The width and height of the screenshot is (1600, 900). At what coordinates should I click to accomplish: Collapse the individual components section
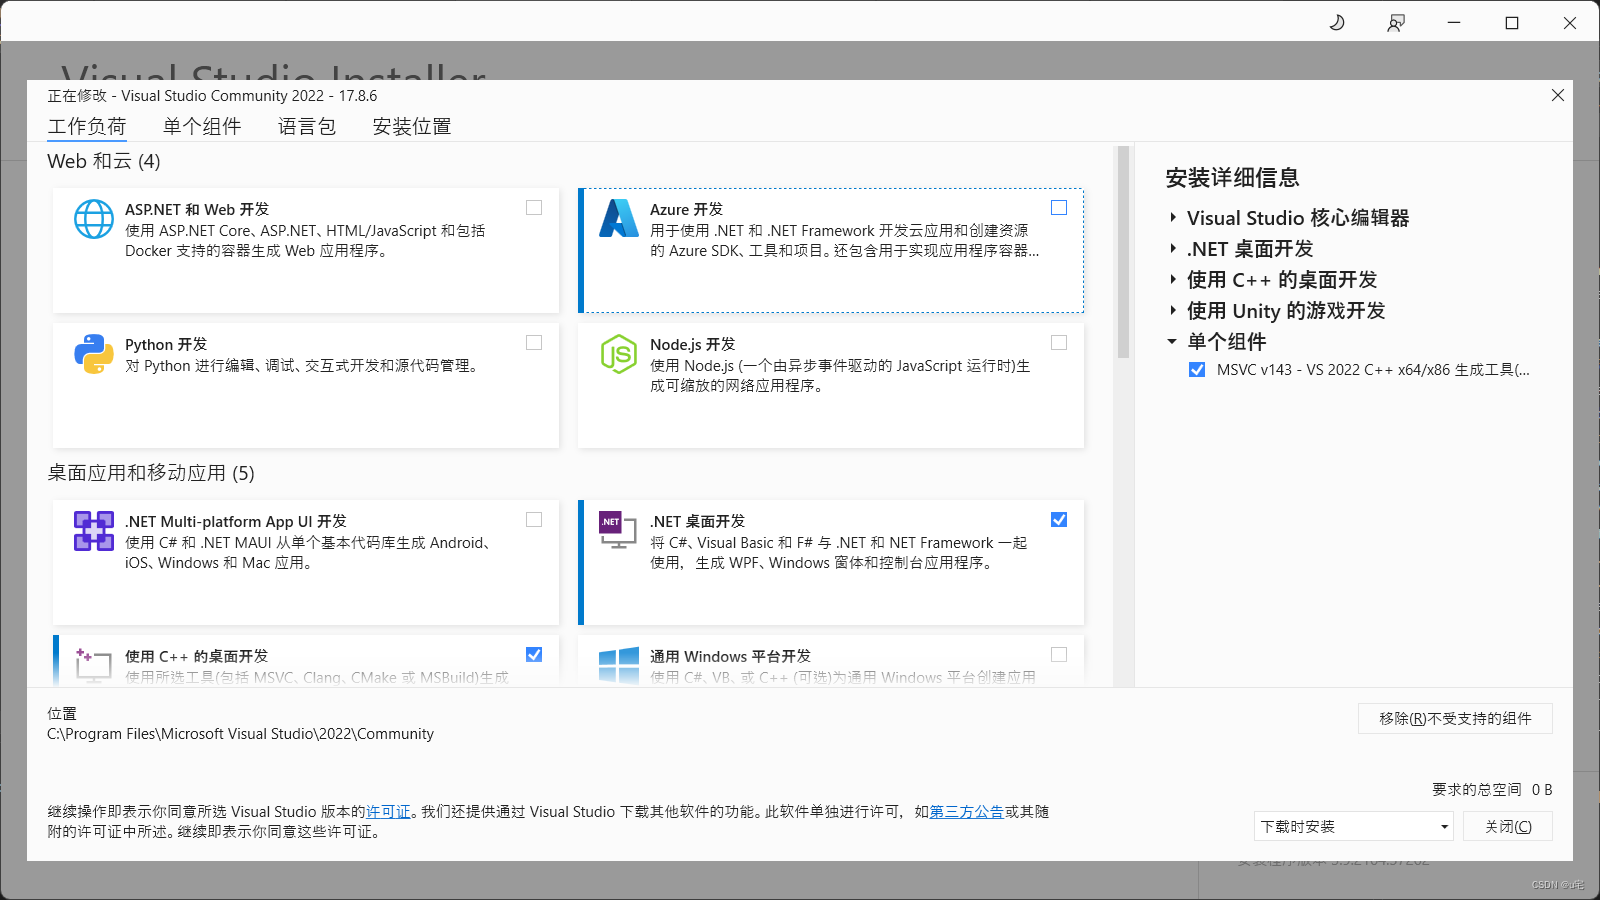[x=1173, y=342]
